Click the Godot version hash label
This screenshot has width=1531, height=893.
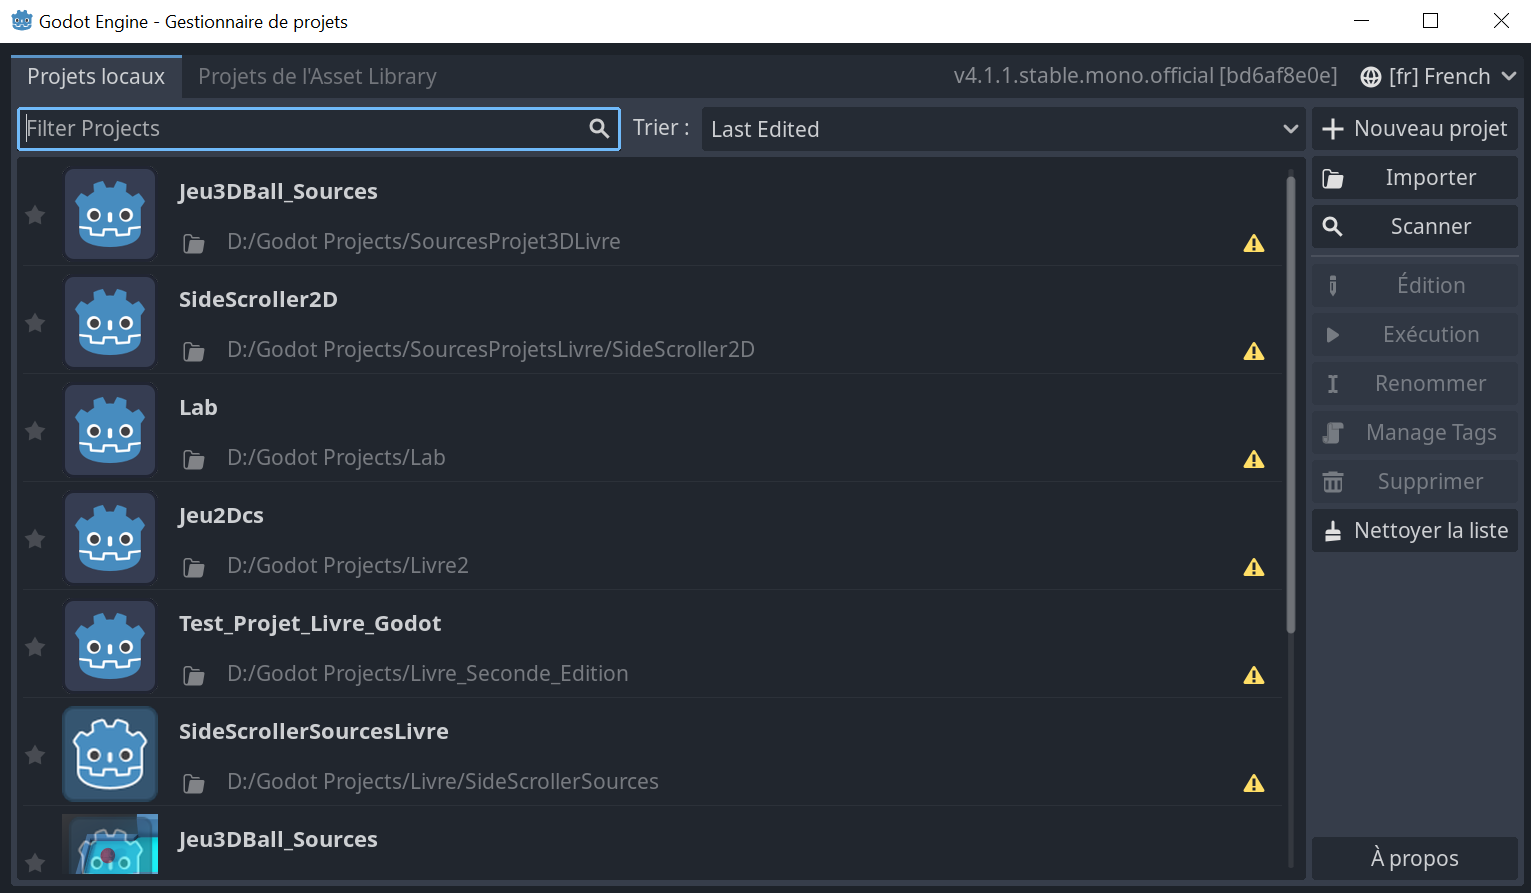pyautogui.click(x=1145, y=76)
